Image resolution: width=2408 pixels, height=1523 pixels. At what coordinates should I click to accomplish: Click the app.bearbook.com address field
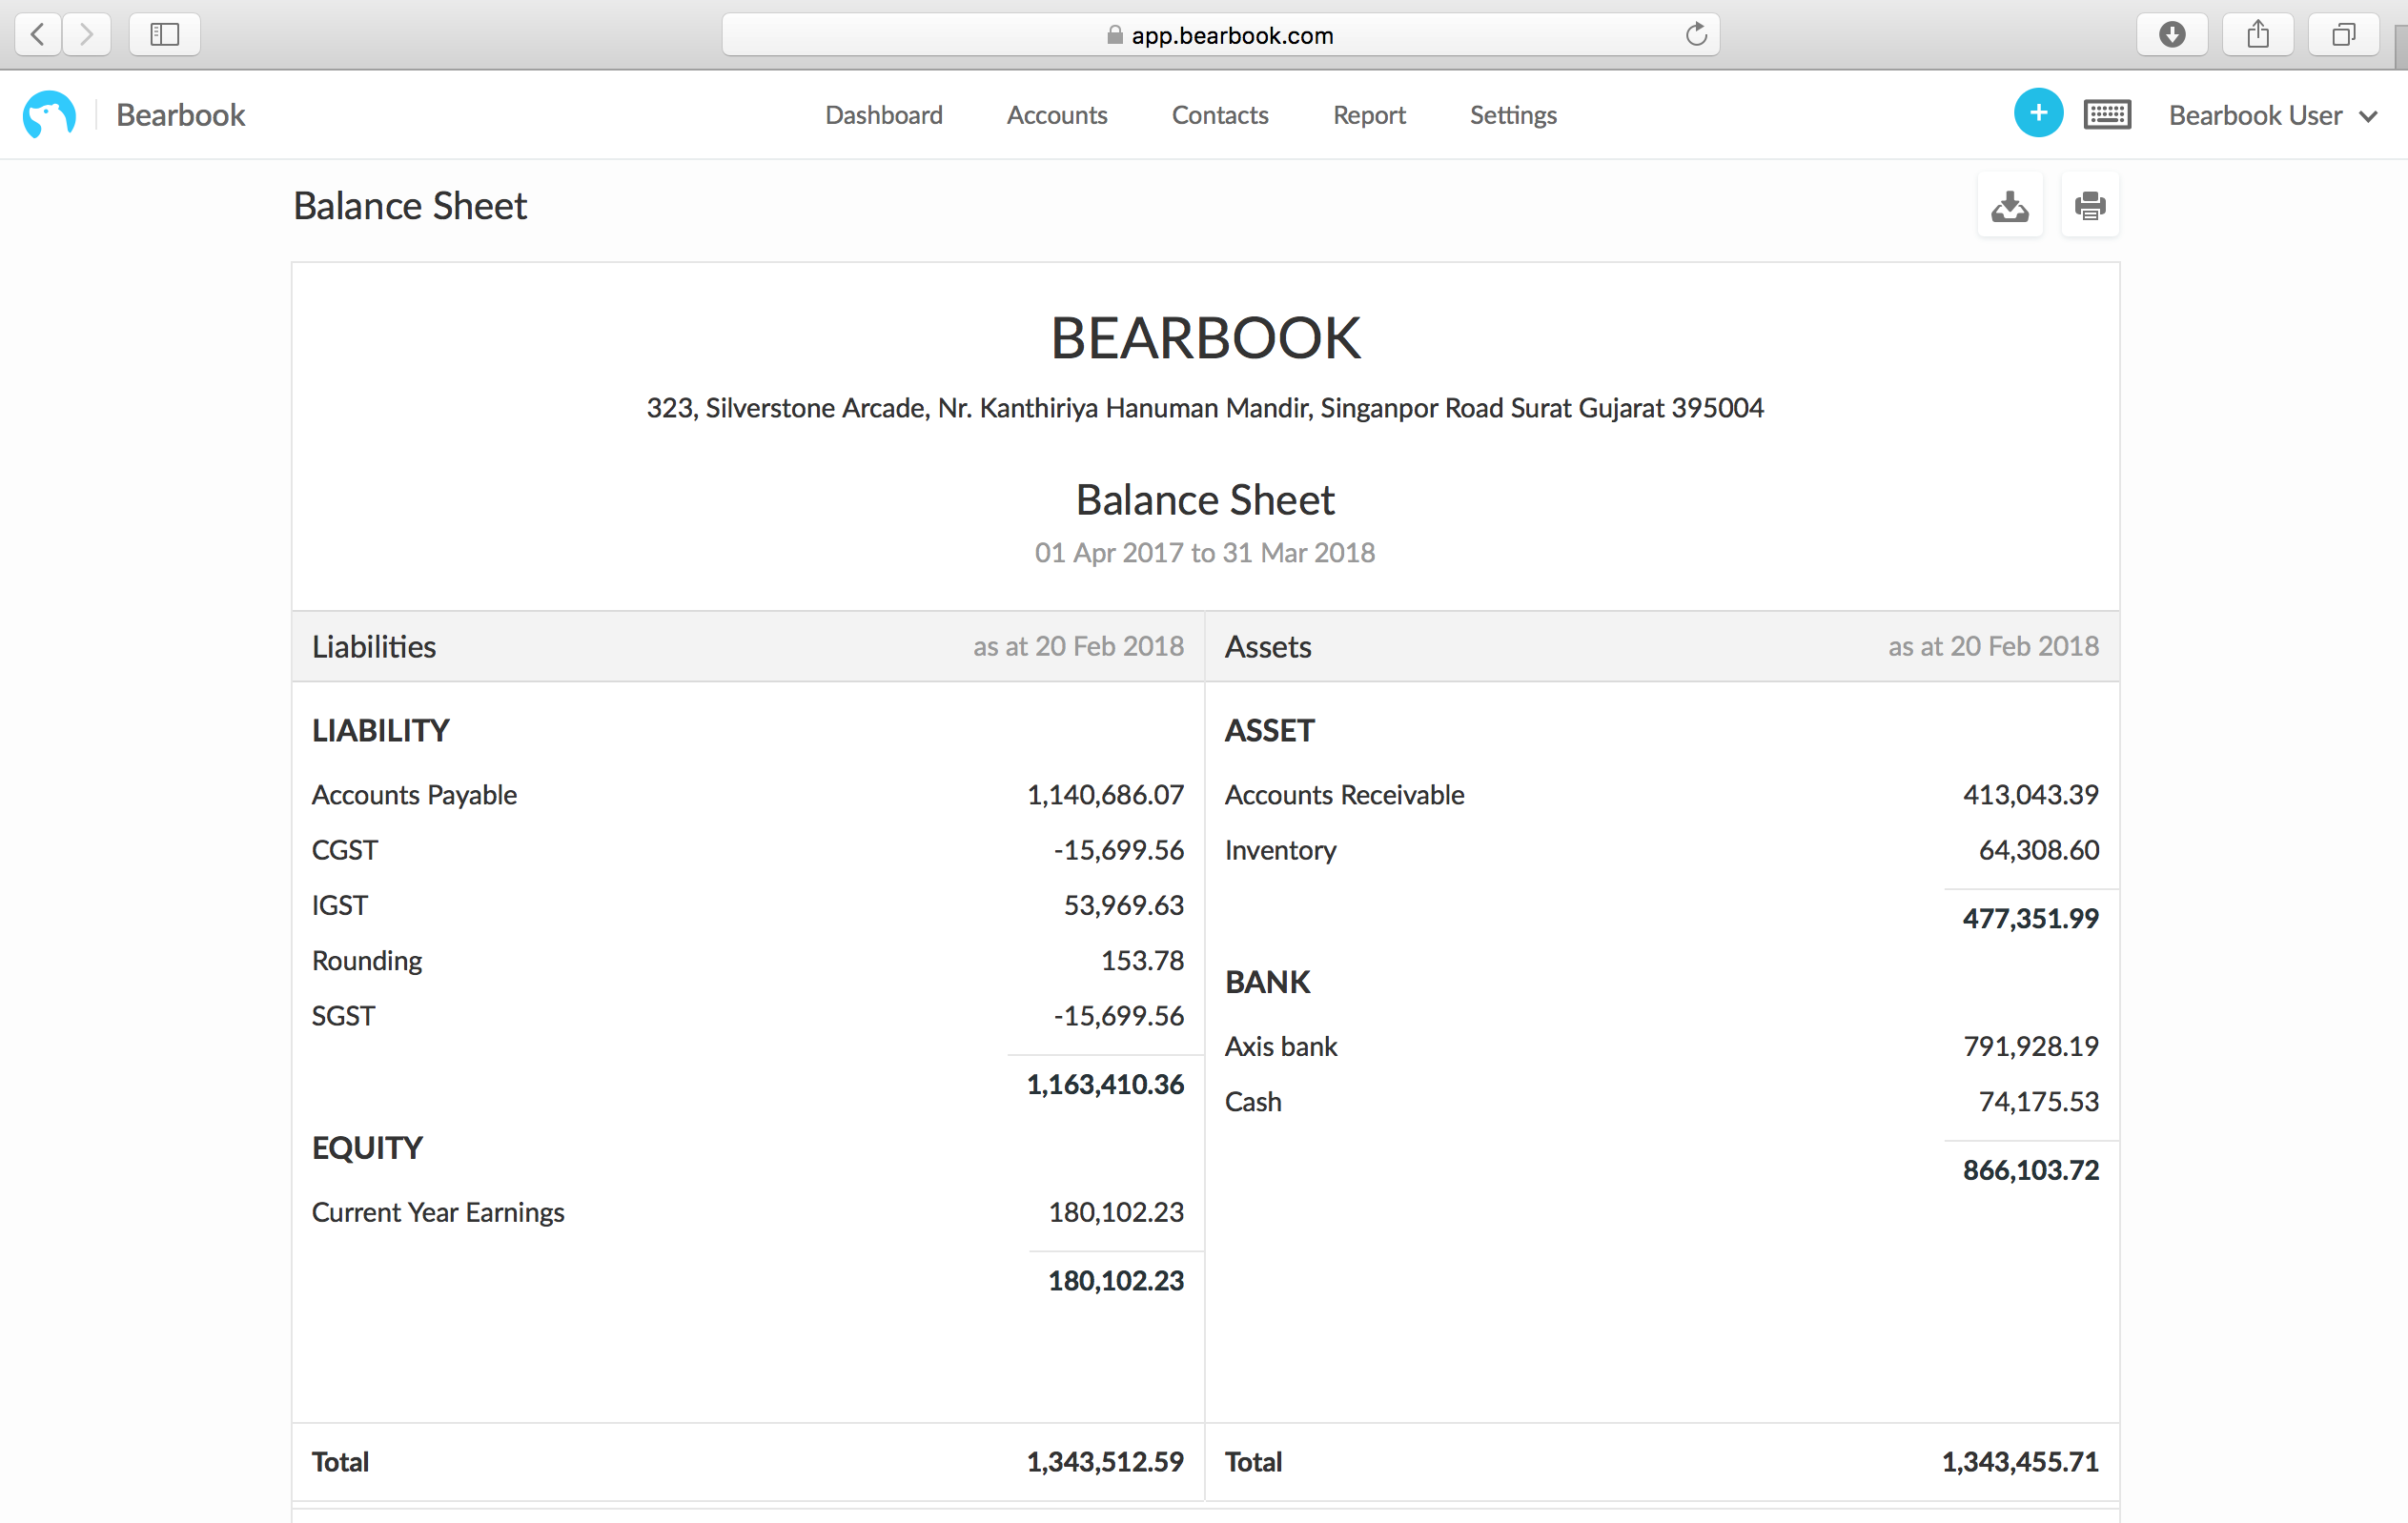pyautogui.click(x=1220, y=35)
